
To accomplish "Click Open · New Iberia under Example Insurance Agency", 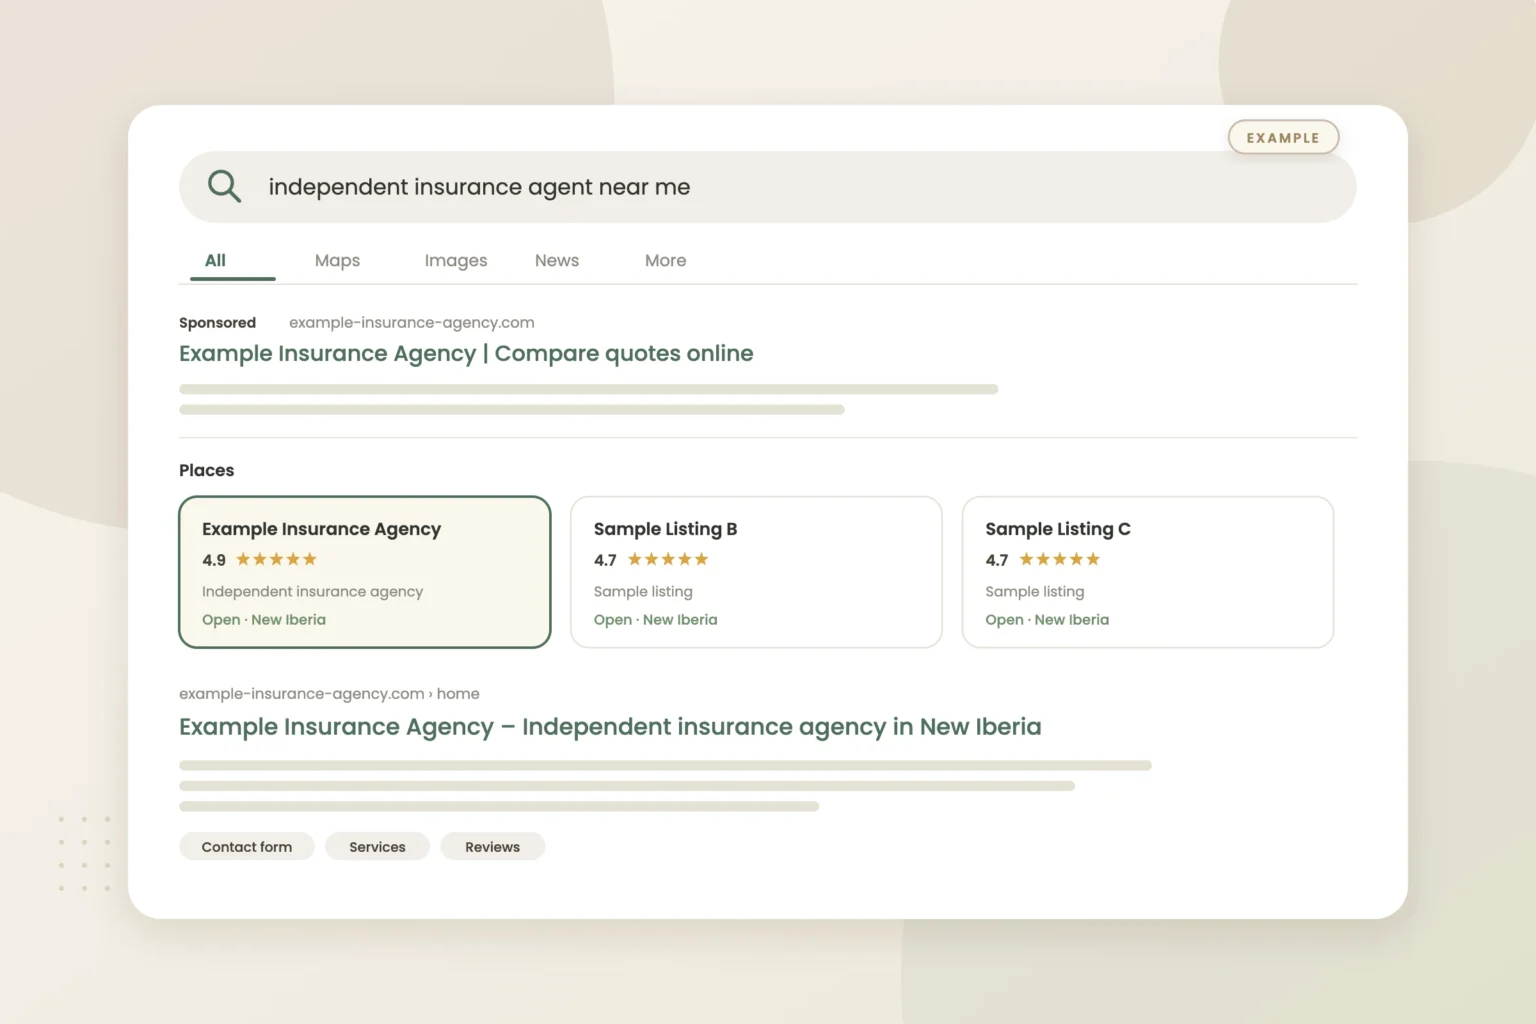I will pos(264,619).
